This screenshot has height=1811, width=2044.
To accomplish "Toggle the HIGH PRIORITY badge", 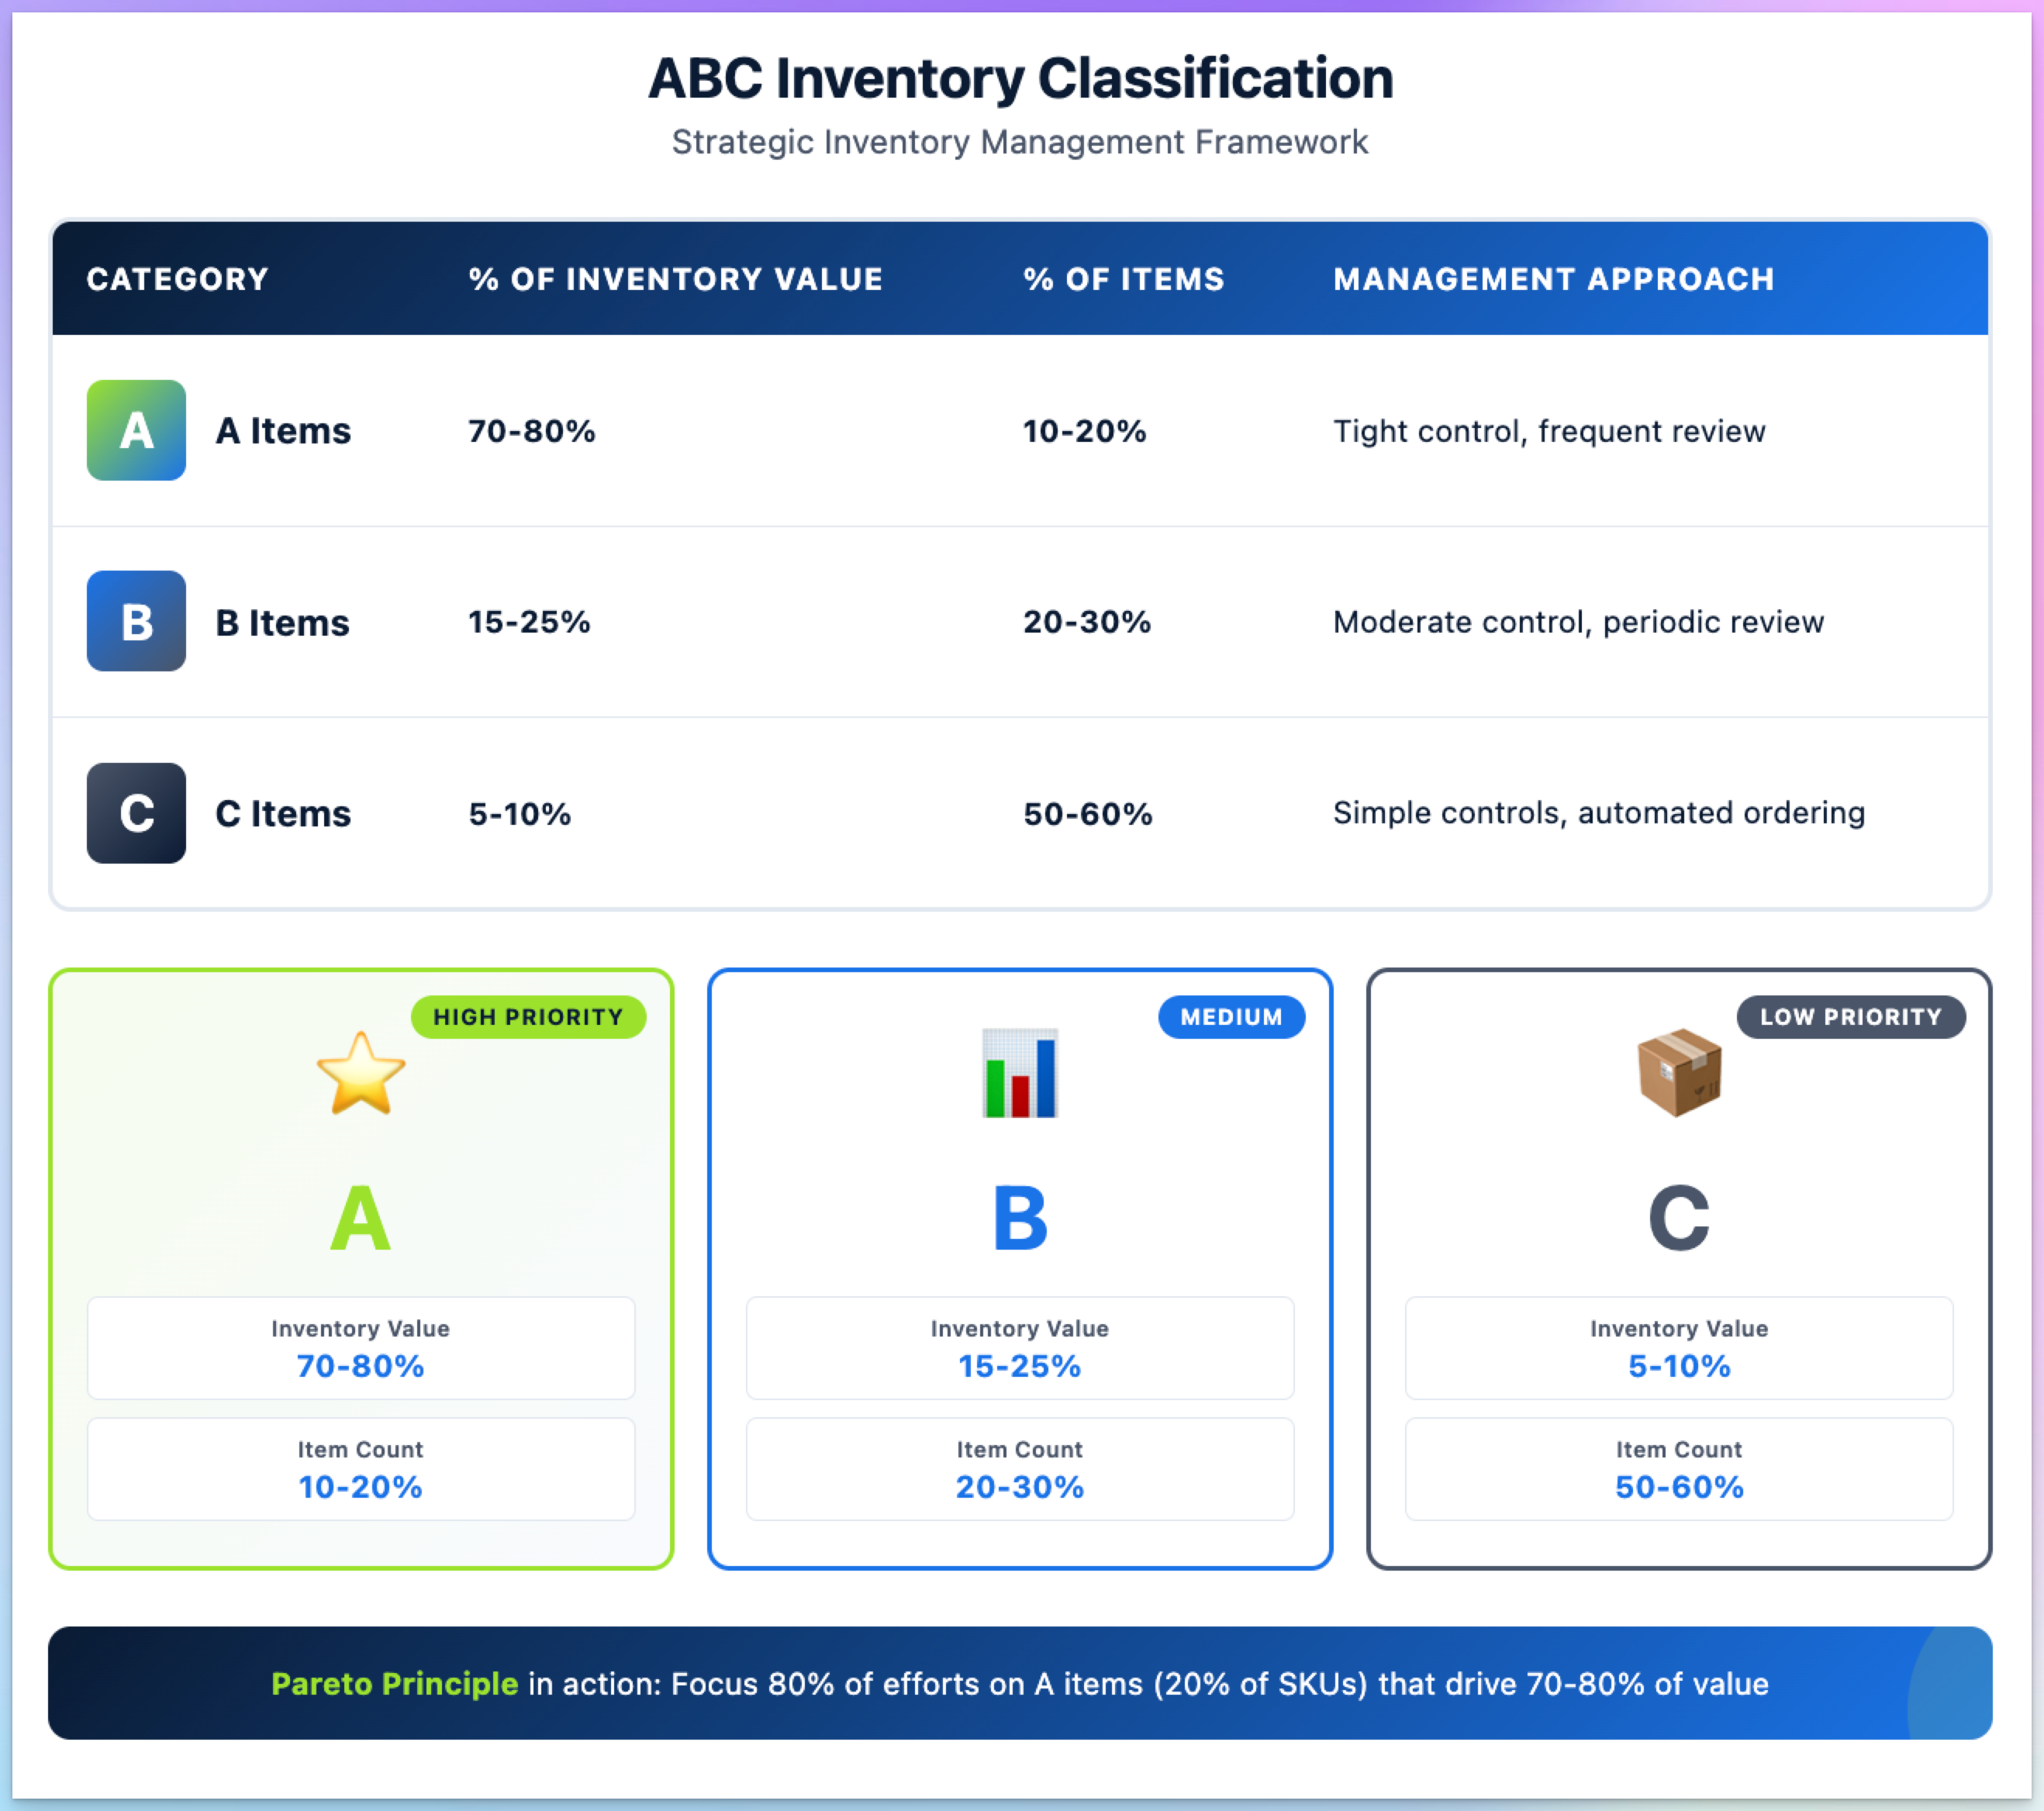I will coord(528,1016).
